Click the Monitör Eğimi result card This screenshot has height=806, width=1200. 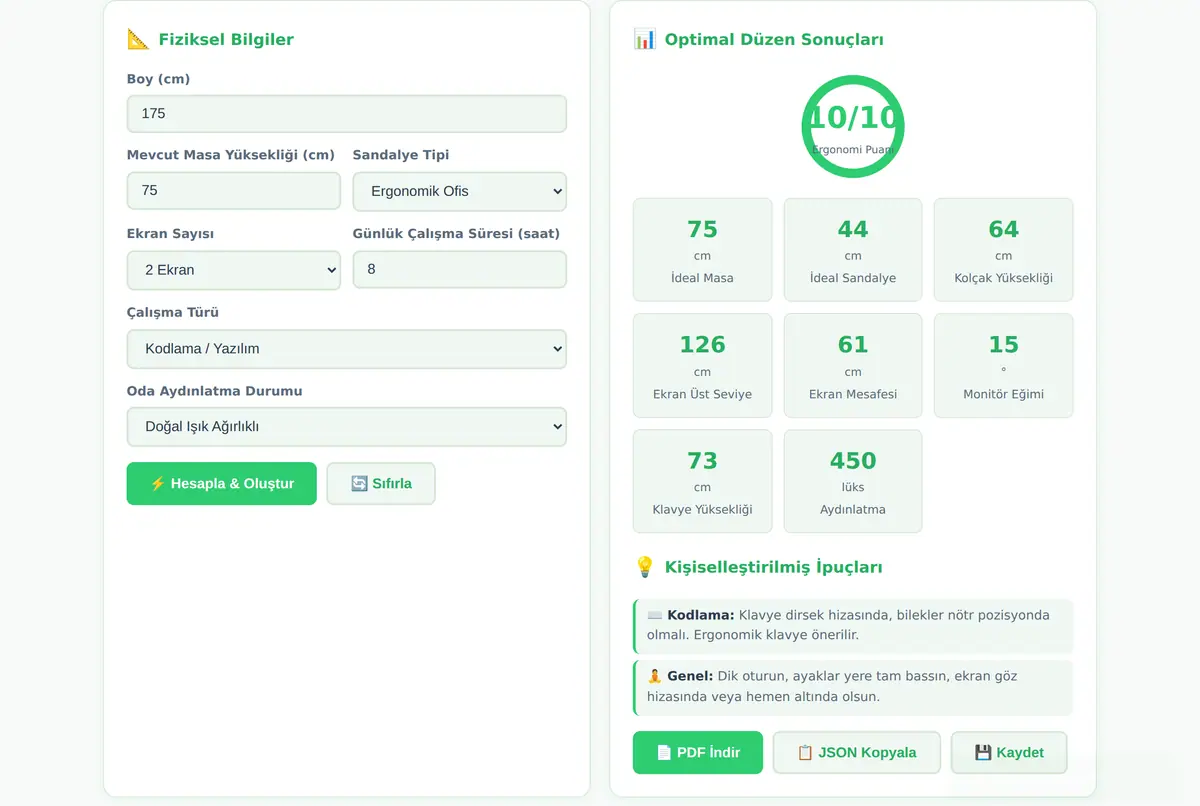pyautogui.click(x=1004, y=366)
